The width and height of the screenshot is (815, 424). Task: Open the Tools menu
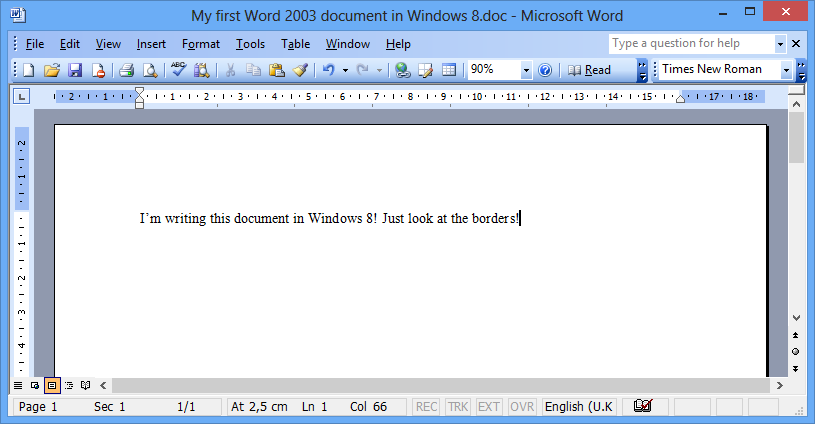click(251, 44)
